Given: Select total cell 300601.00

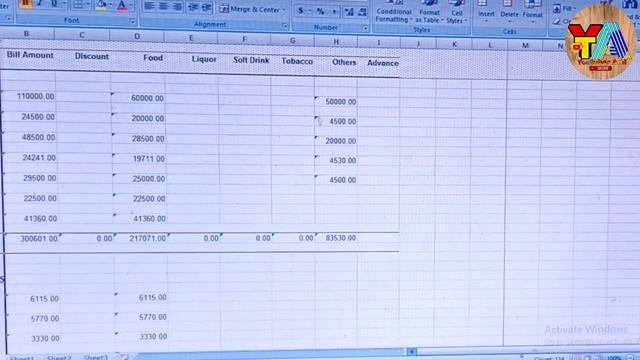Looking at the screenshot, I should point(32,238).
